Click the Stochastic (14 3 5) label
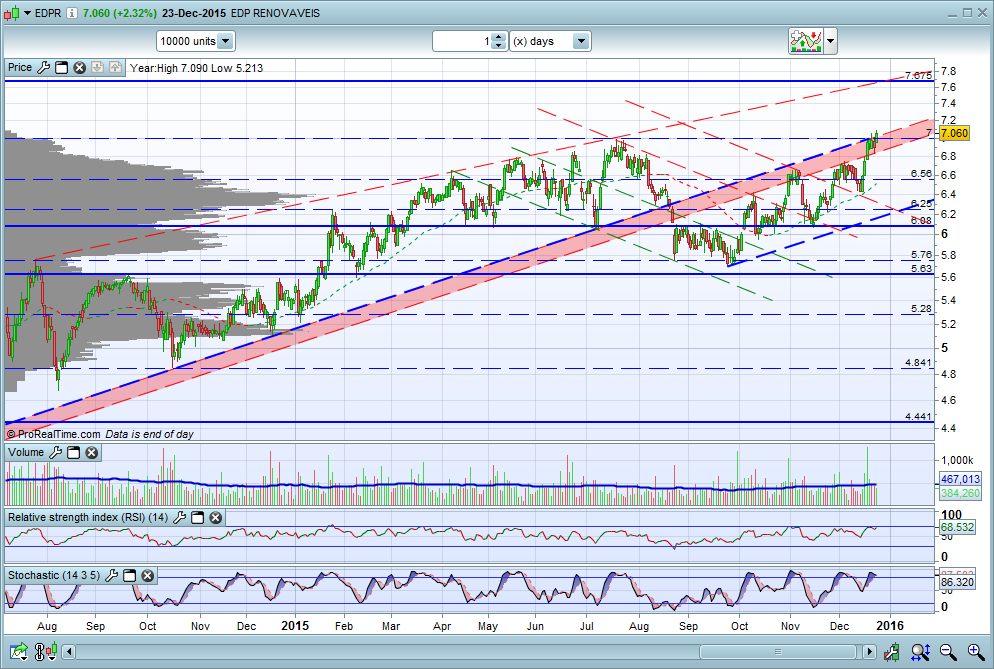 point(54,576)
